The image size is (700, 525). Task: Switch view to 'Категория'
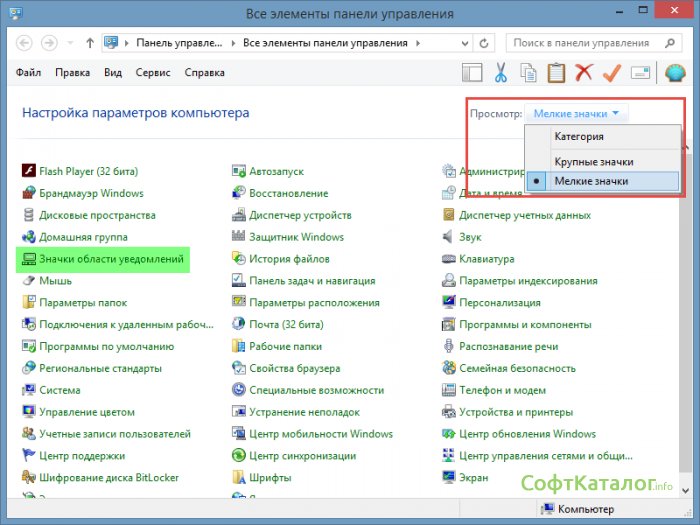pos(578,136)
